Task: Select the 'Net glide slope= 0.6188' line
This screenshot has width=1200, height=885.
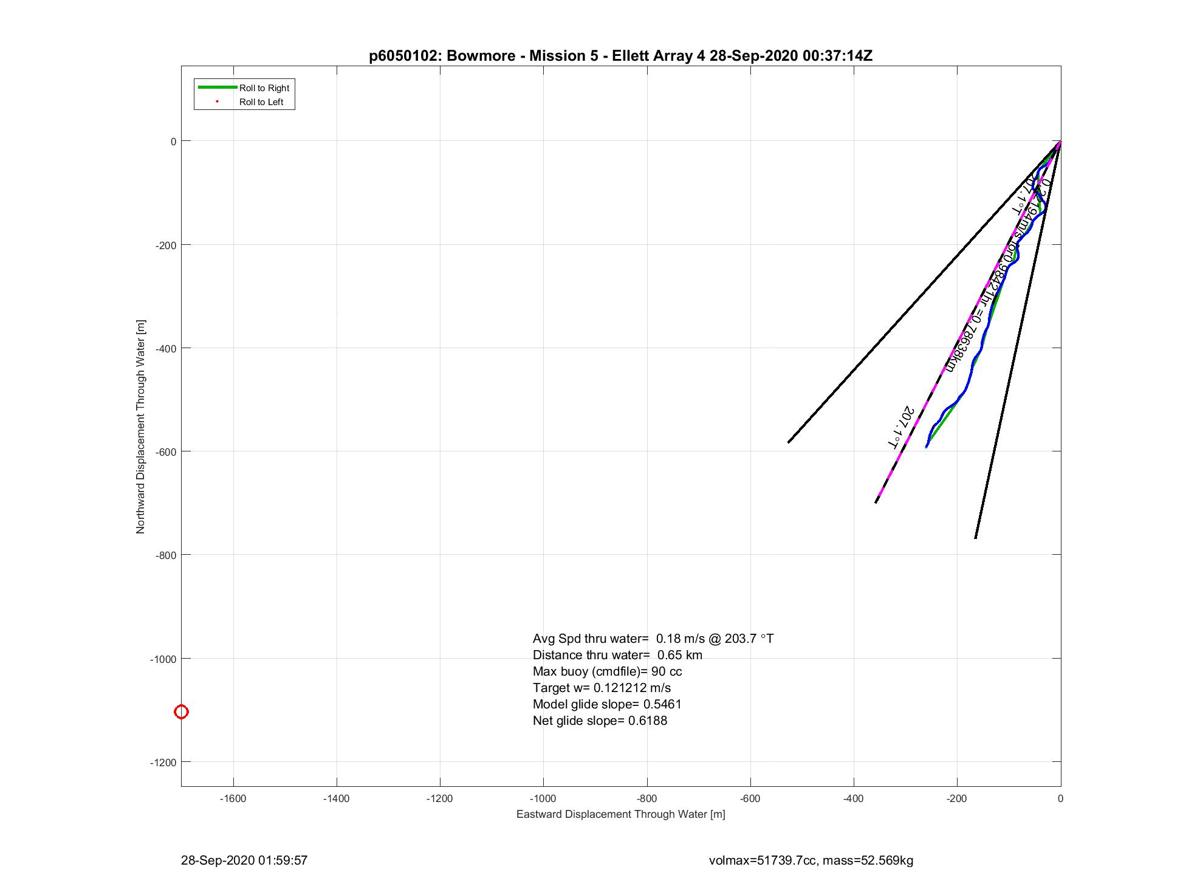Action: (600, 720)
